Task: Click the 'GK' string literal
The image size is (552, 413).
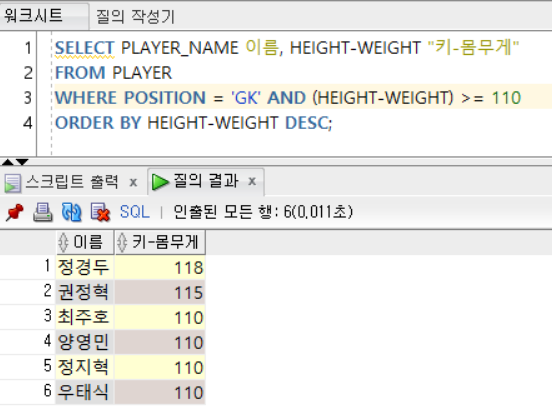Action: tap(246, 98)
